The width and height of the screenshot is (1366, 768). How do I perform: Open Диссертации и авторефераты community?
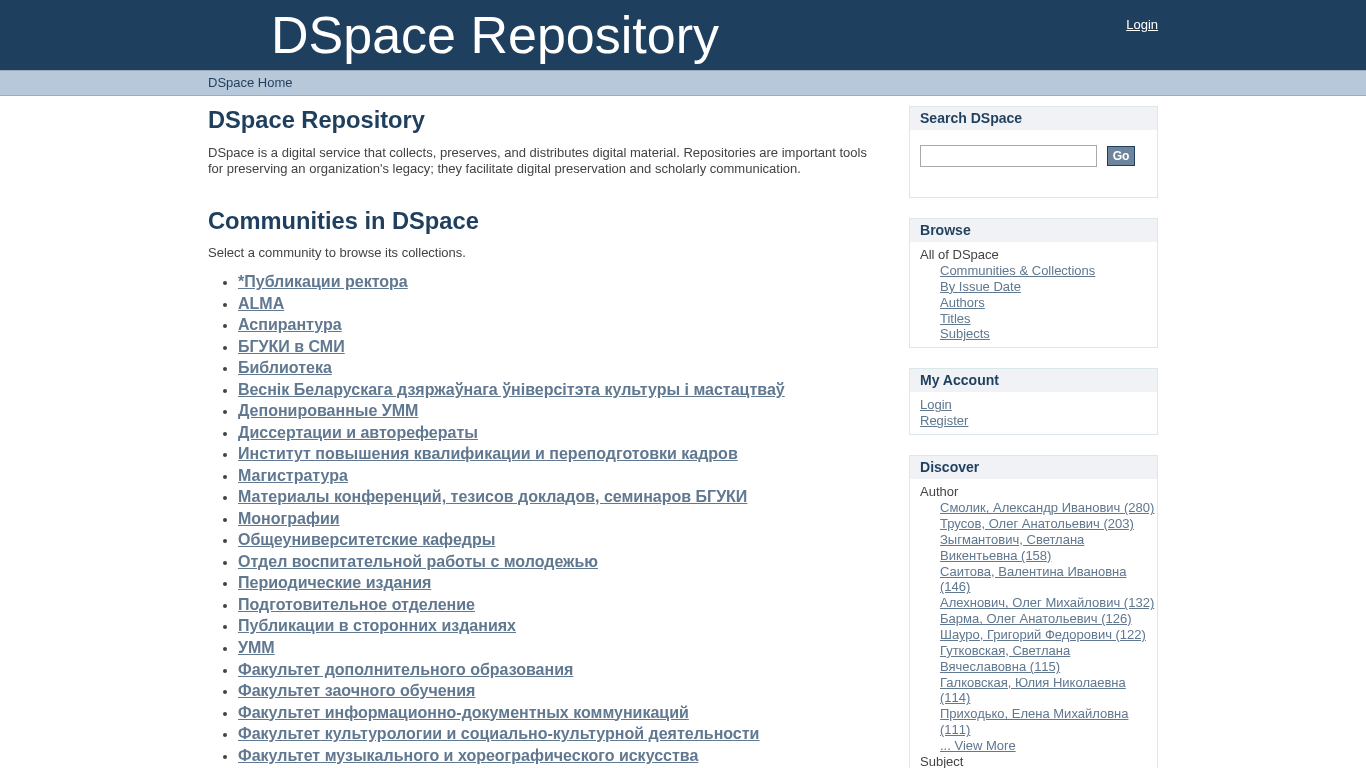tap(358, 433)
